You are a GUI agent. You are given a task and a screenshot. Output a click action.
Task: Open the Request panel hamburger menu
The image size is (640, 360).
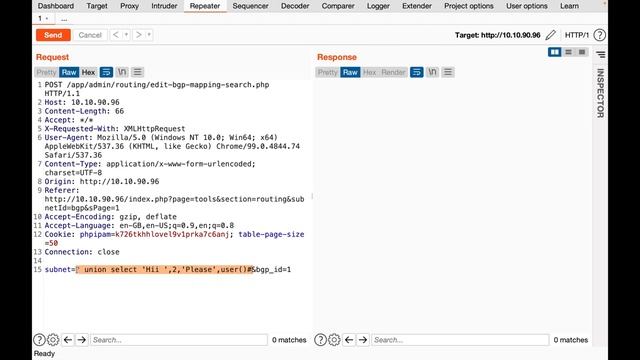click(138, 72)
